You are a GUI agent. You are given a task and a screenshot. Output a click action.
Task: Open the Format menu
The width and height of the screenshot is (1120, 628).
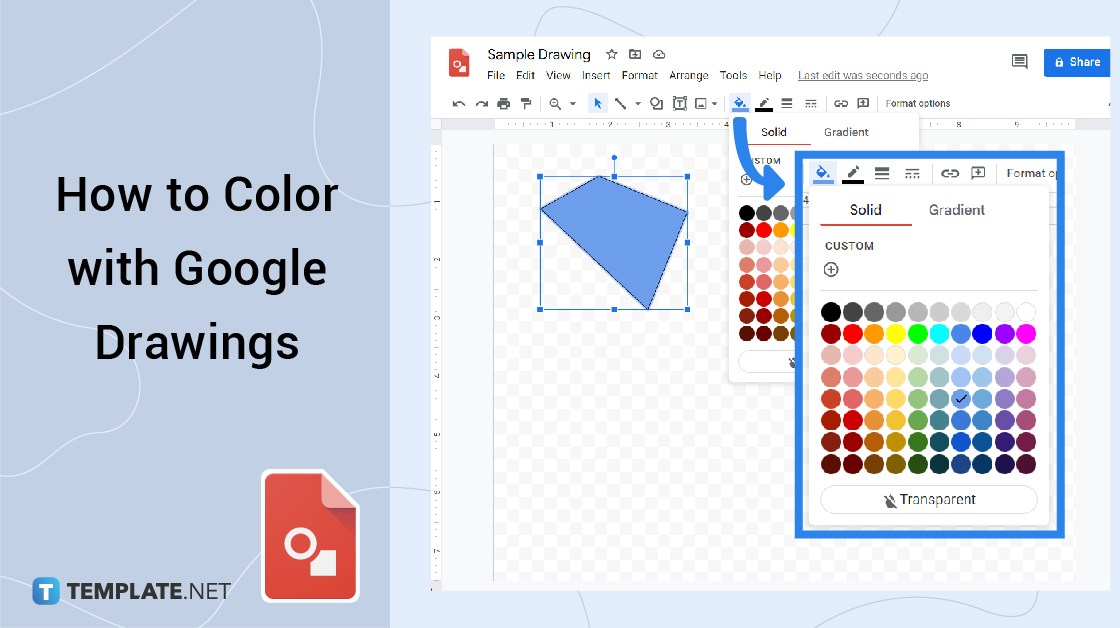[x=639, y=75]
